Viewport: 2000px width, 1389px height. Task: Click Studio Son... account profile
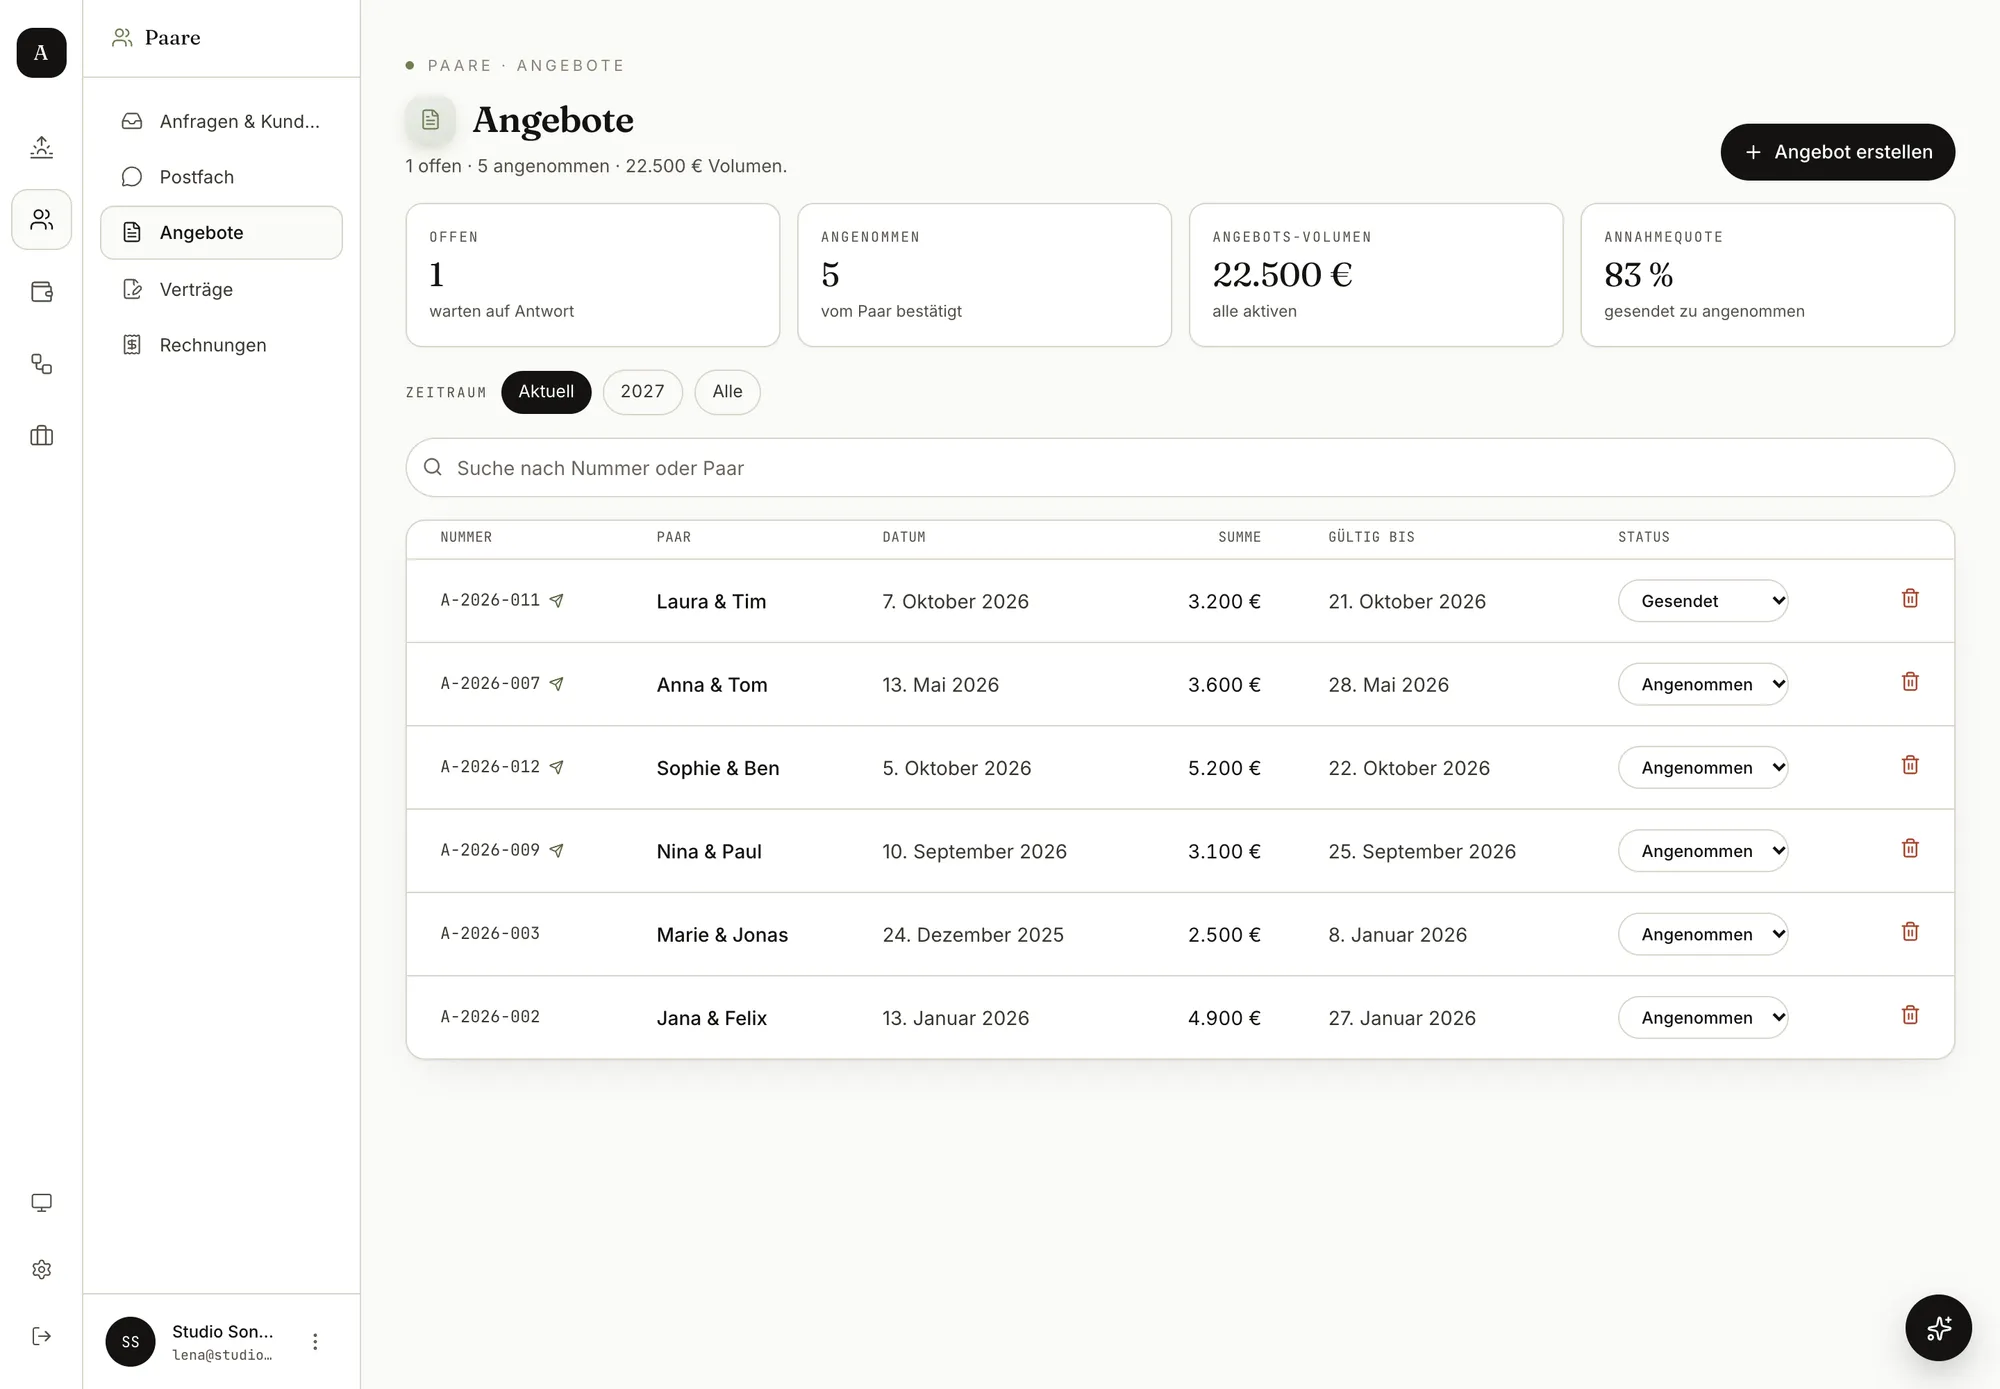pyautogui.click(x=190, y=1341)
